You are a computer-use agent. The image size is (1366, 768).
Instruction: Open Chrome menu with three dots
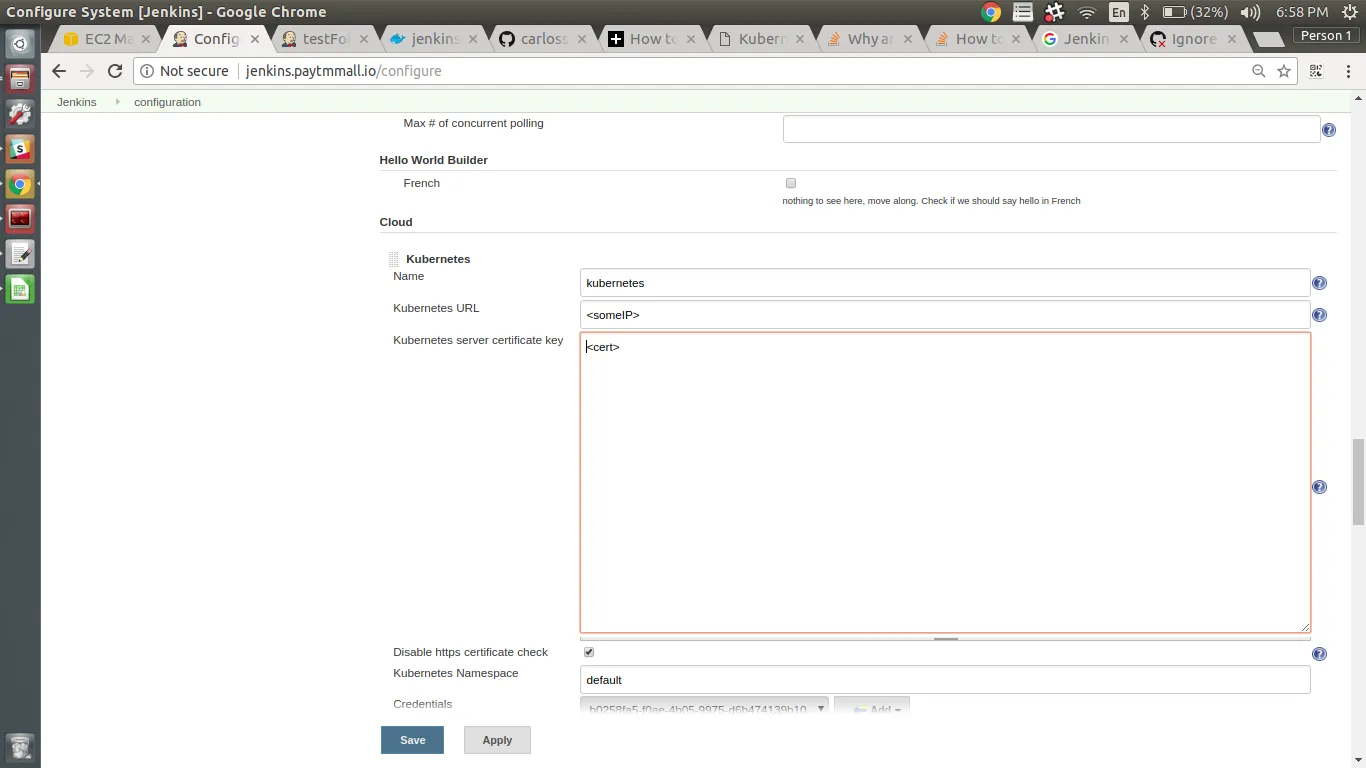pos(1346,71)
